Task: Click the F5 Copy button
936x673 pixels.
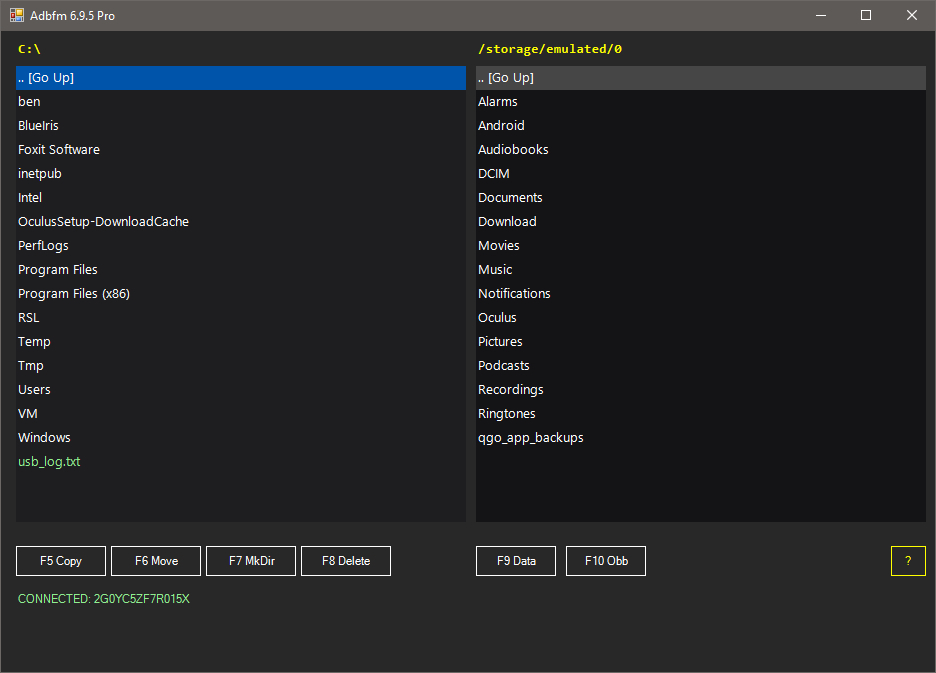Action: (x=61, y=561)
